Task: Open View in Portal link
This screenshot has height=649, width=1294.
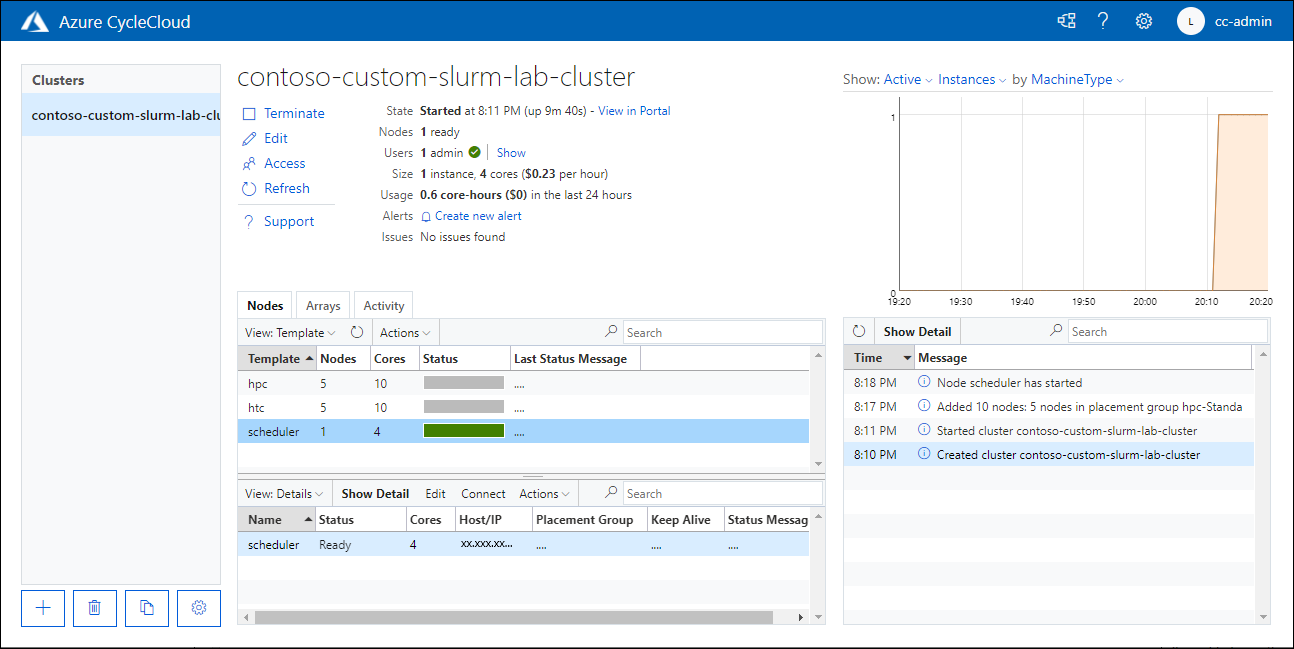Action: click(634, 111)
